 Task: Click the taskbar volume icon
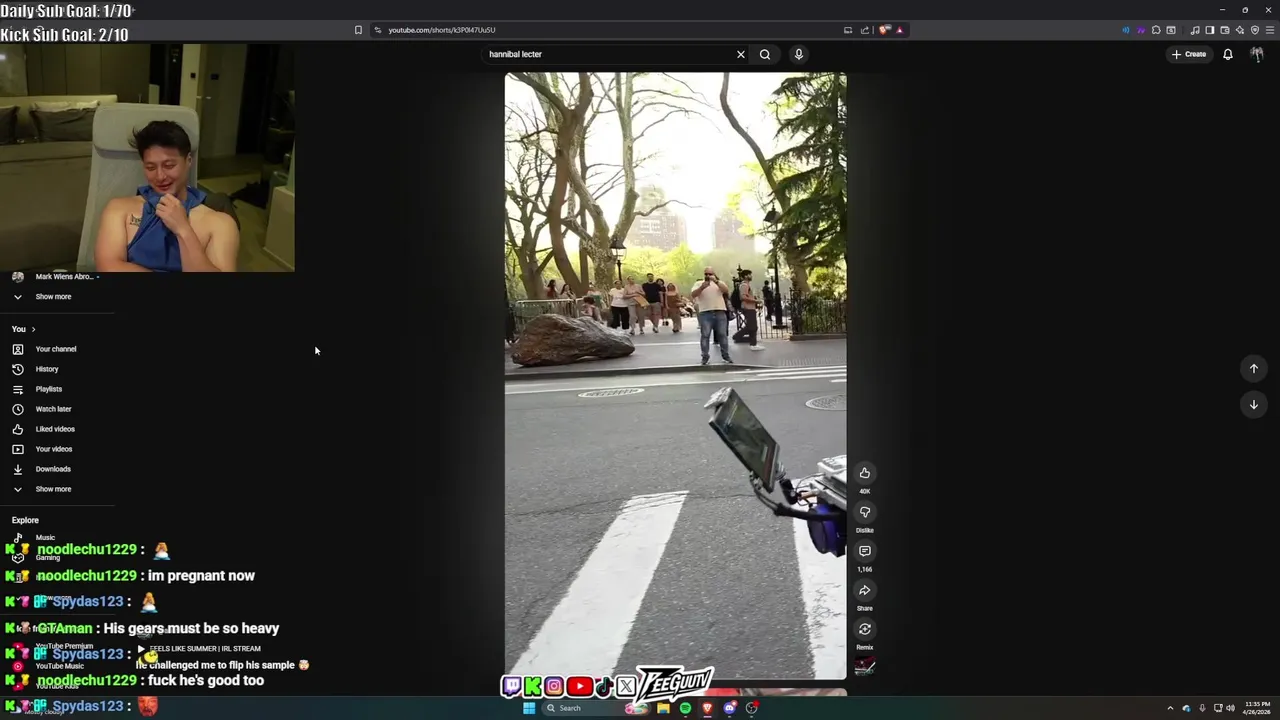pyautogui.click(x=1231, y=708)
